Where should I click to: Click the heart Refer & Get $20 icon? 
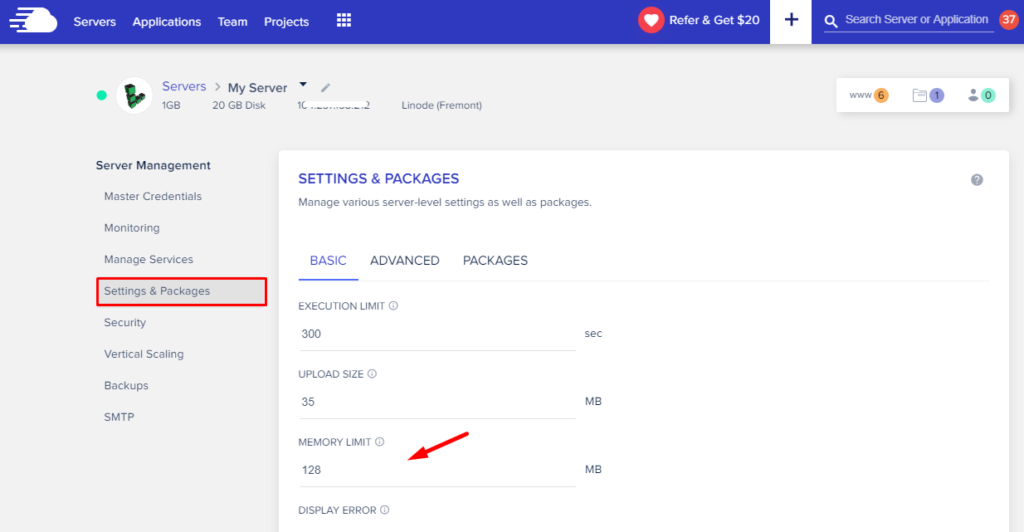click(x=651, y=21)
